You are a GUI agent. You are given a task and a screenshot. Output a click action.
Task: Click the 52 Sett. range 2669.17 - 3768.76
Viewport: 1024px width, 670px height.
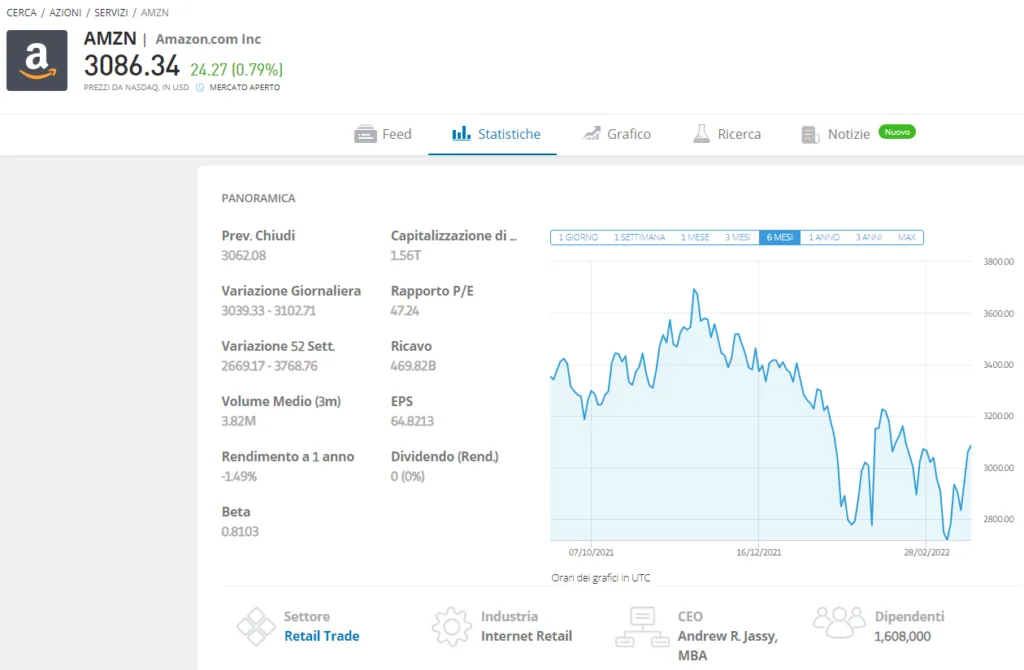(x=269, y=366)
